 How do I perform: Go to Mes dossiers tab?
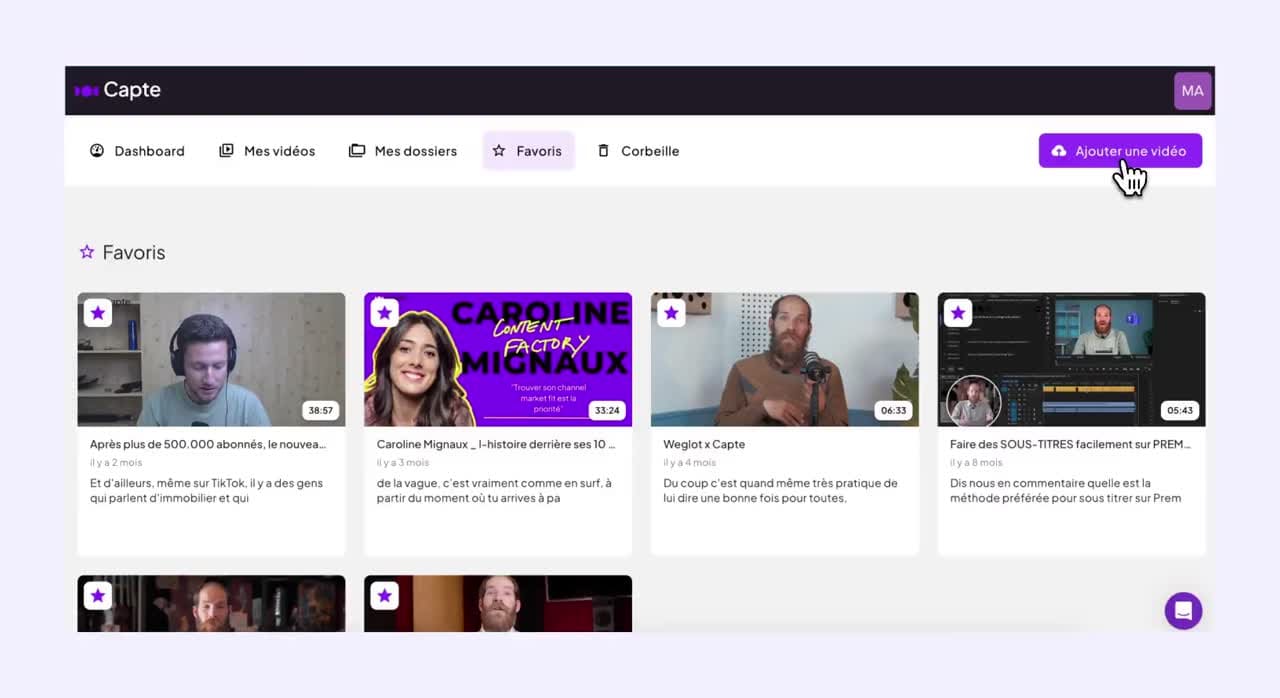tap(402, 151)
